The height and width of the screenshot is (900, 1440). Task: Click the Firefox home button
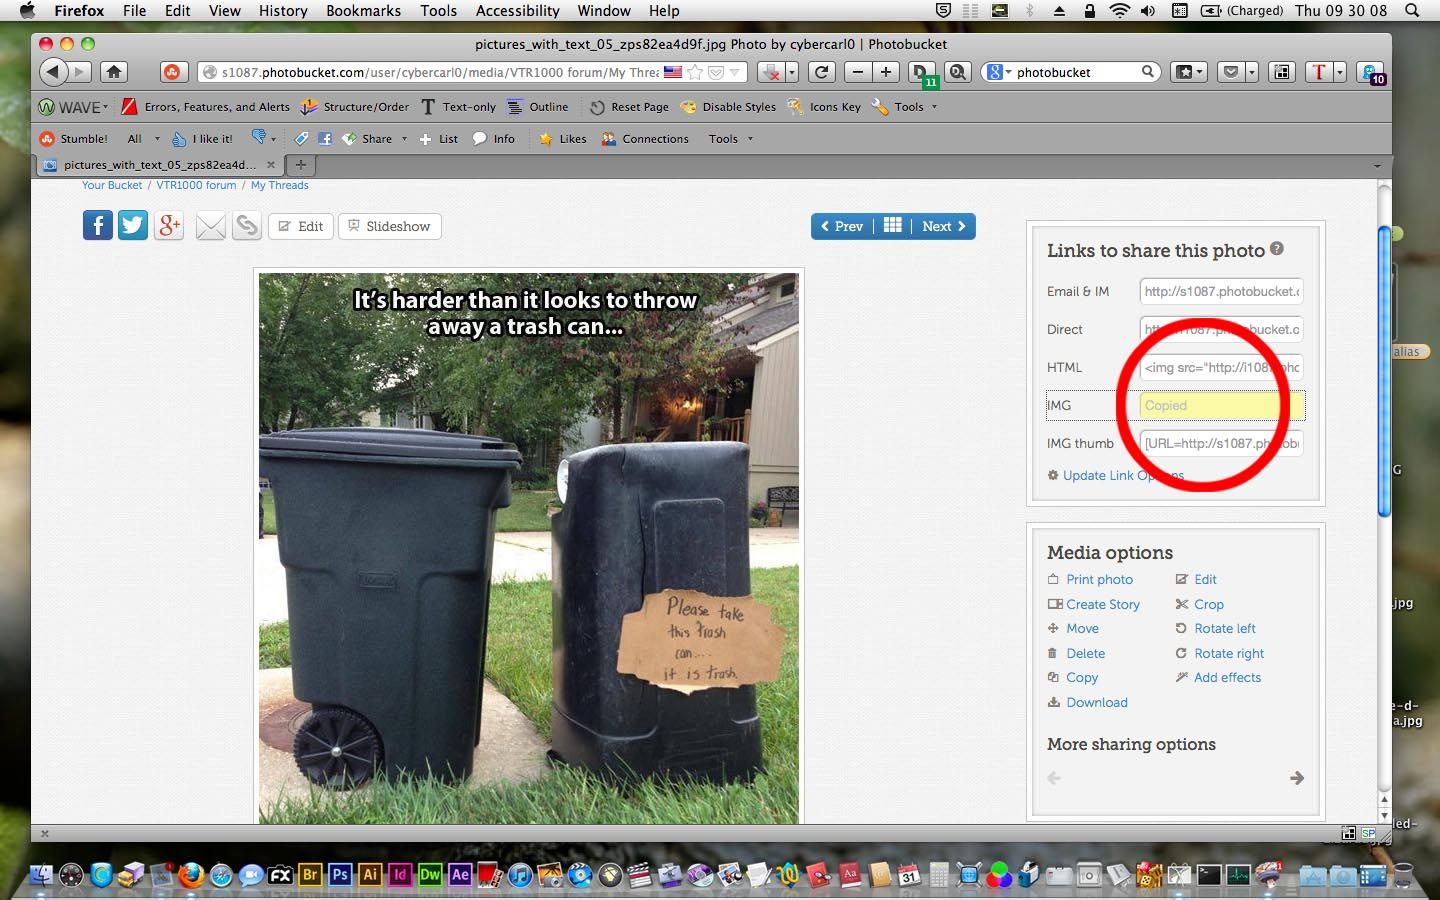pyautogui.click(x=114, y=72)
